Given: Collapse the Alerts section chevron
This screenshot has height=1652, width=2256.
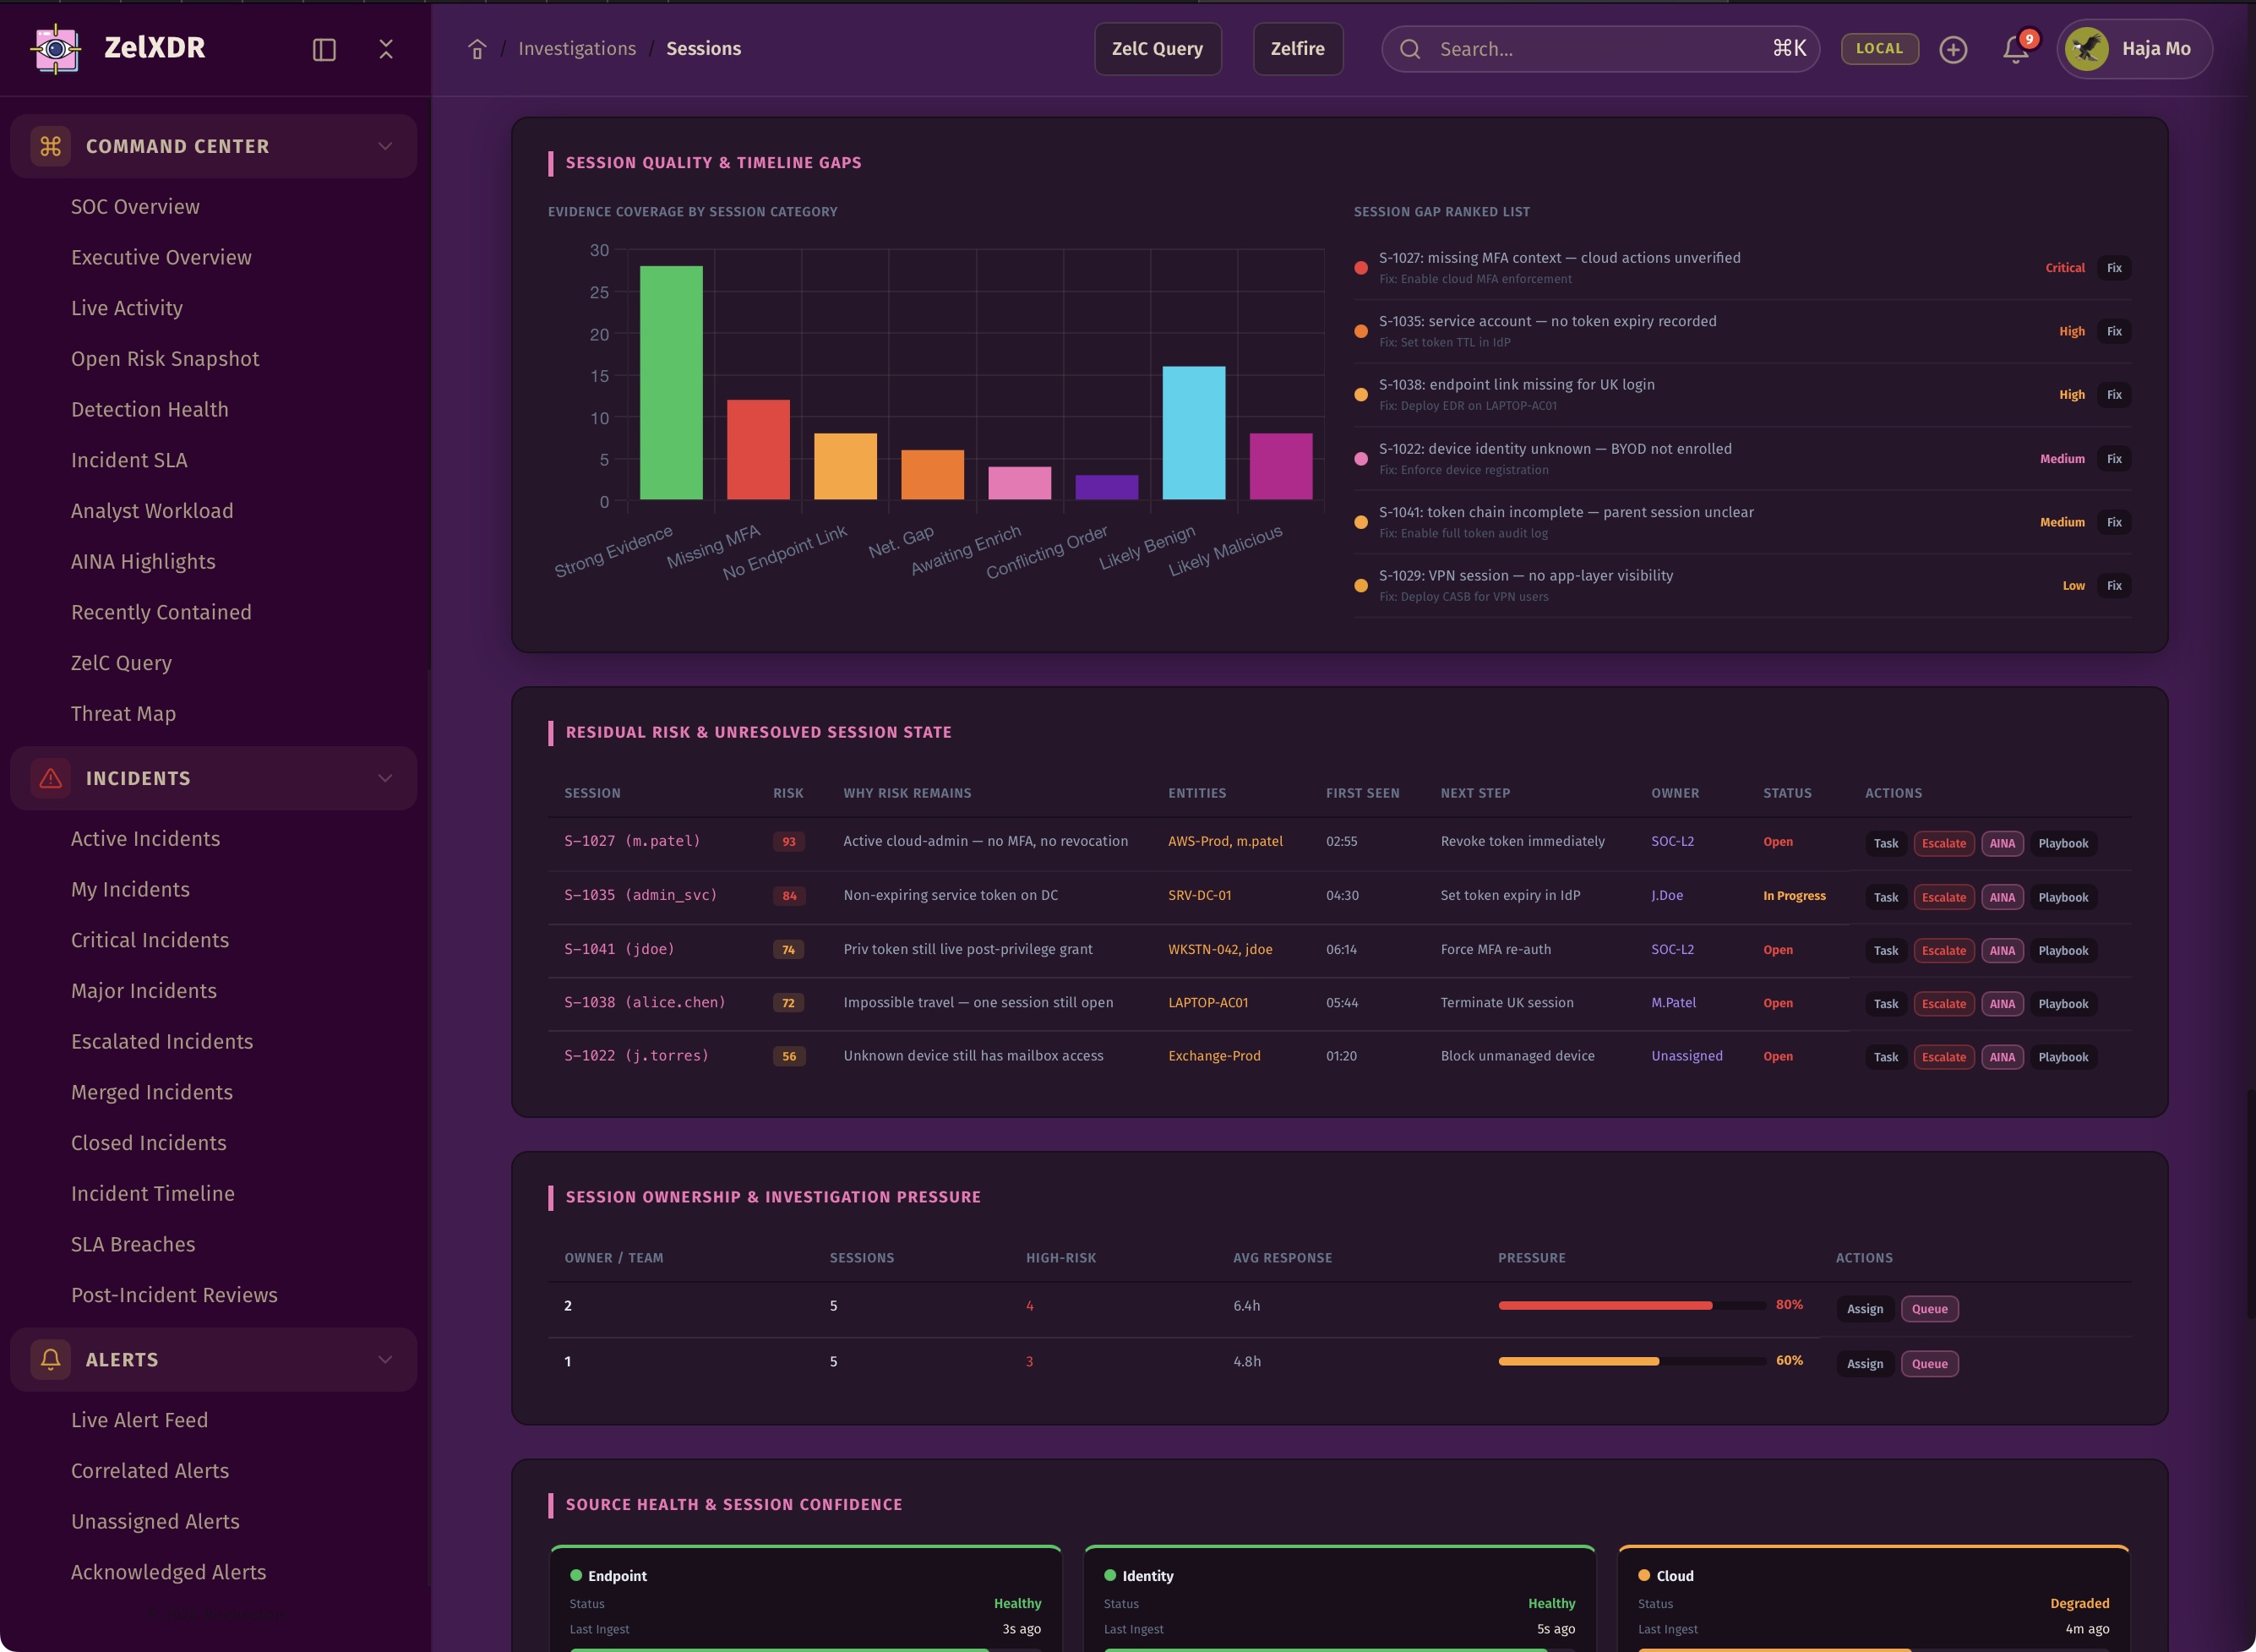Looking at the screenshot, I should [x=385, y=1359].
